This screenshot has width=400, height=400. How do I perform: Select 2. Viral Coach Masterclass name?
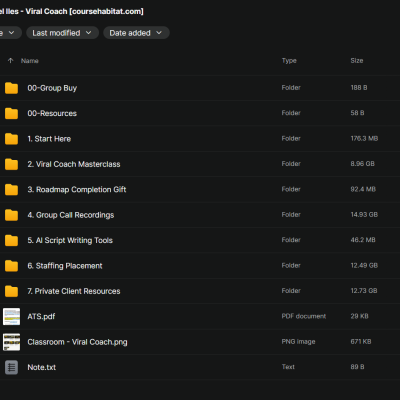point(74,164)
